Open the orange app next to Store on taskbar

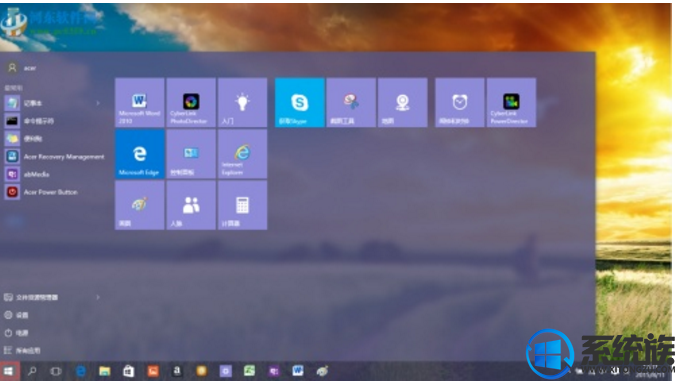point(153,371)
